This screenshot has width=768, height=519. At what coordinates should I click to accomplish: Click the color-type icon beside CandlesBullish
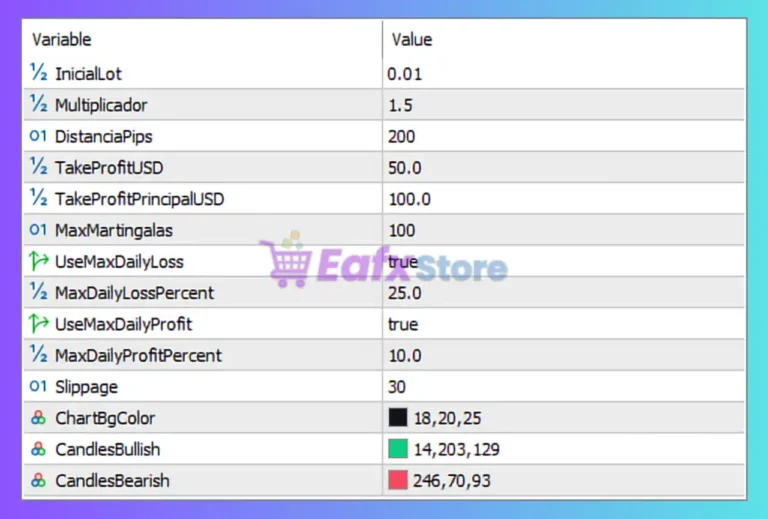click(38, 449)
